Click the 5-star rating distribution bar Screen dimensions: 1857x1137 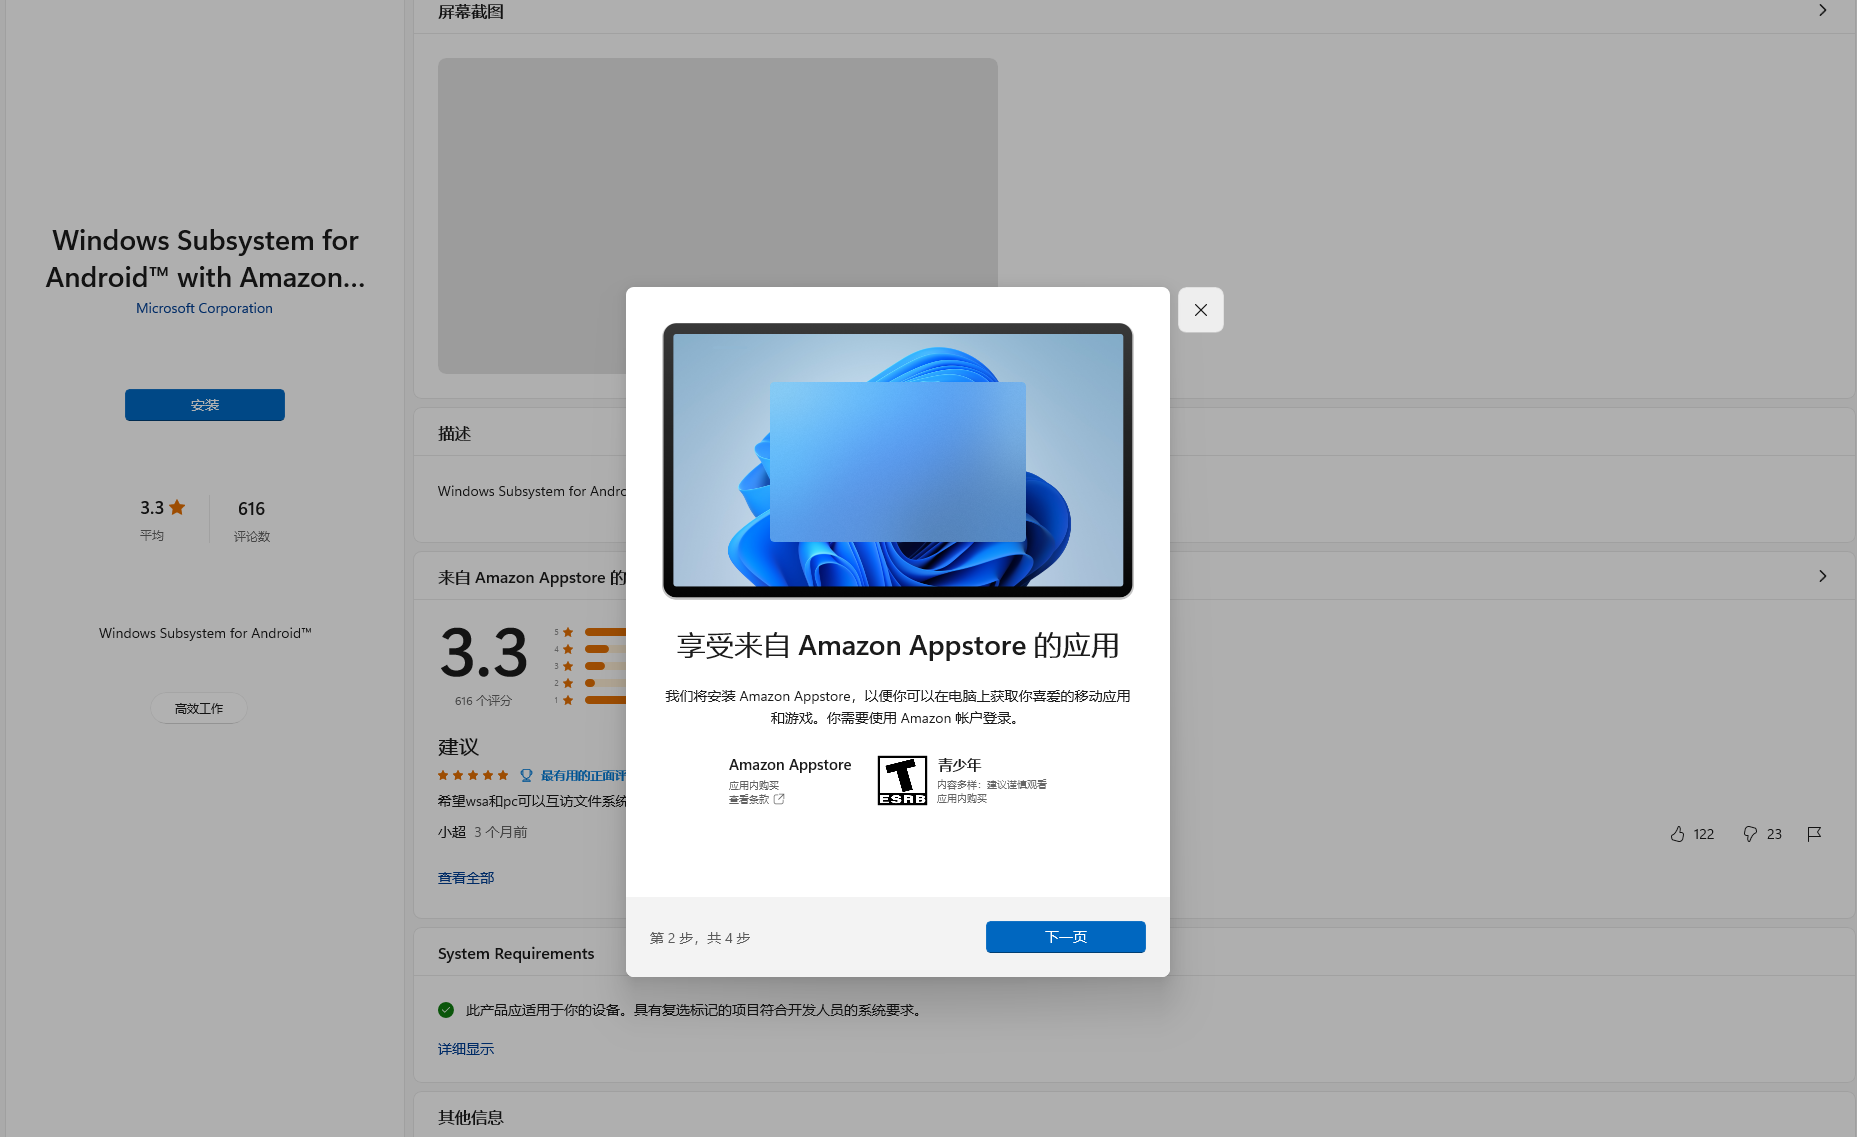pos(605,632)
